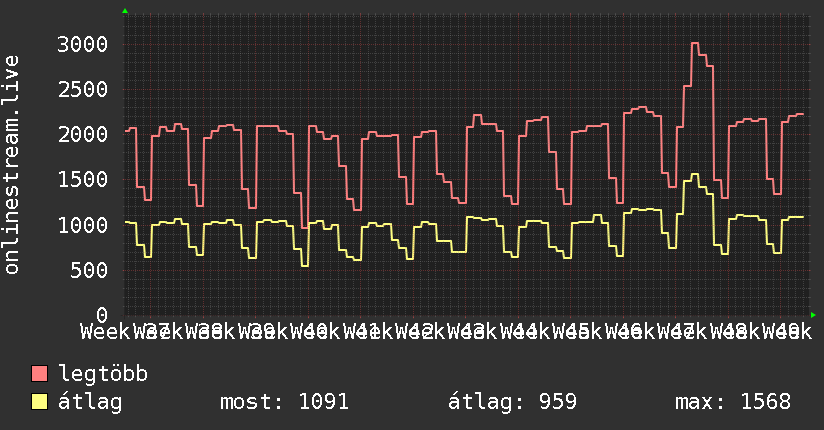The width and height of the screenshot is (824, 430).
Task: Click the 'most: 1091' value
Action: (284, 402)
